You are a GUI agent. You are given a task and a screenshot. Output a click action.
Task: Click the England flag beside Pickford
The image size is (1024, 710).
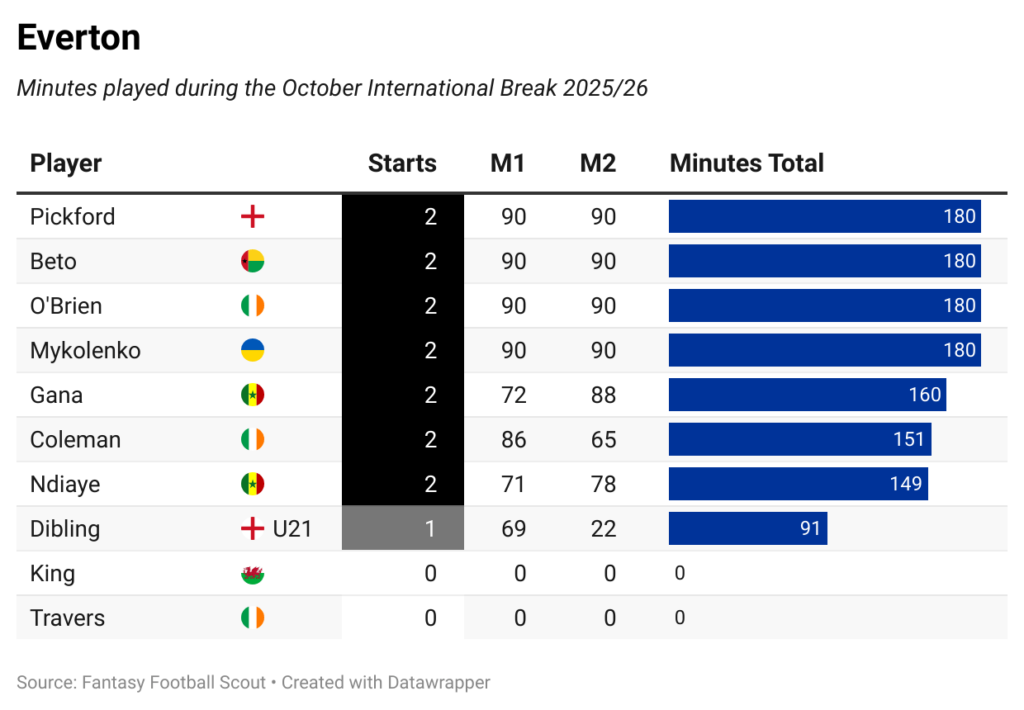[252, 217]
